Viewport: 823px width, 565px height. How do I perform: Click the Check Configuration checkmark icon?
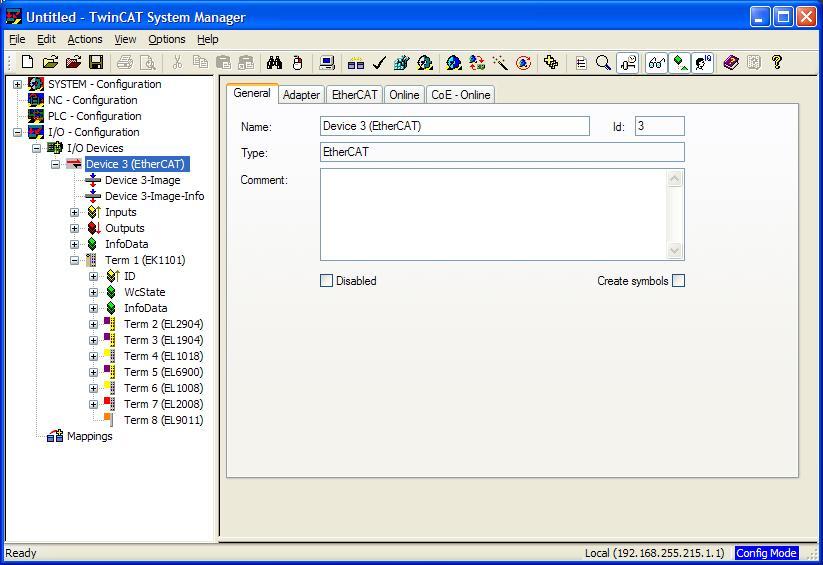pos(378,63)
